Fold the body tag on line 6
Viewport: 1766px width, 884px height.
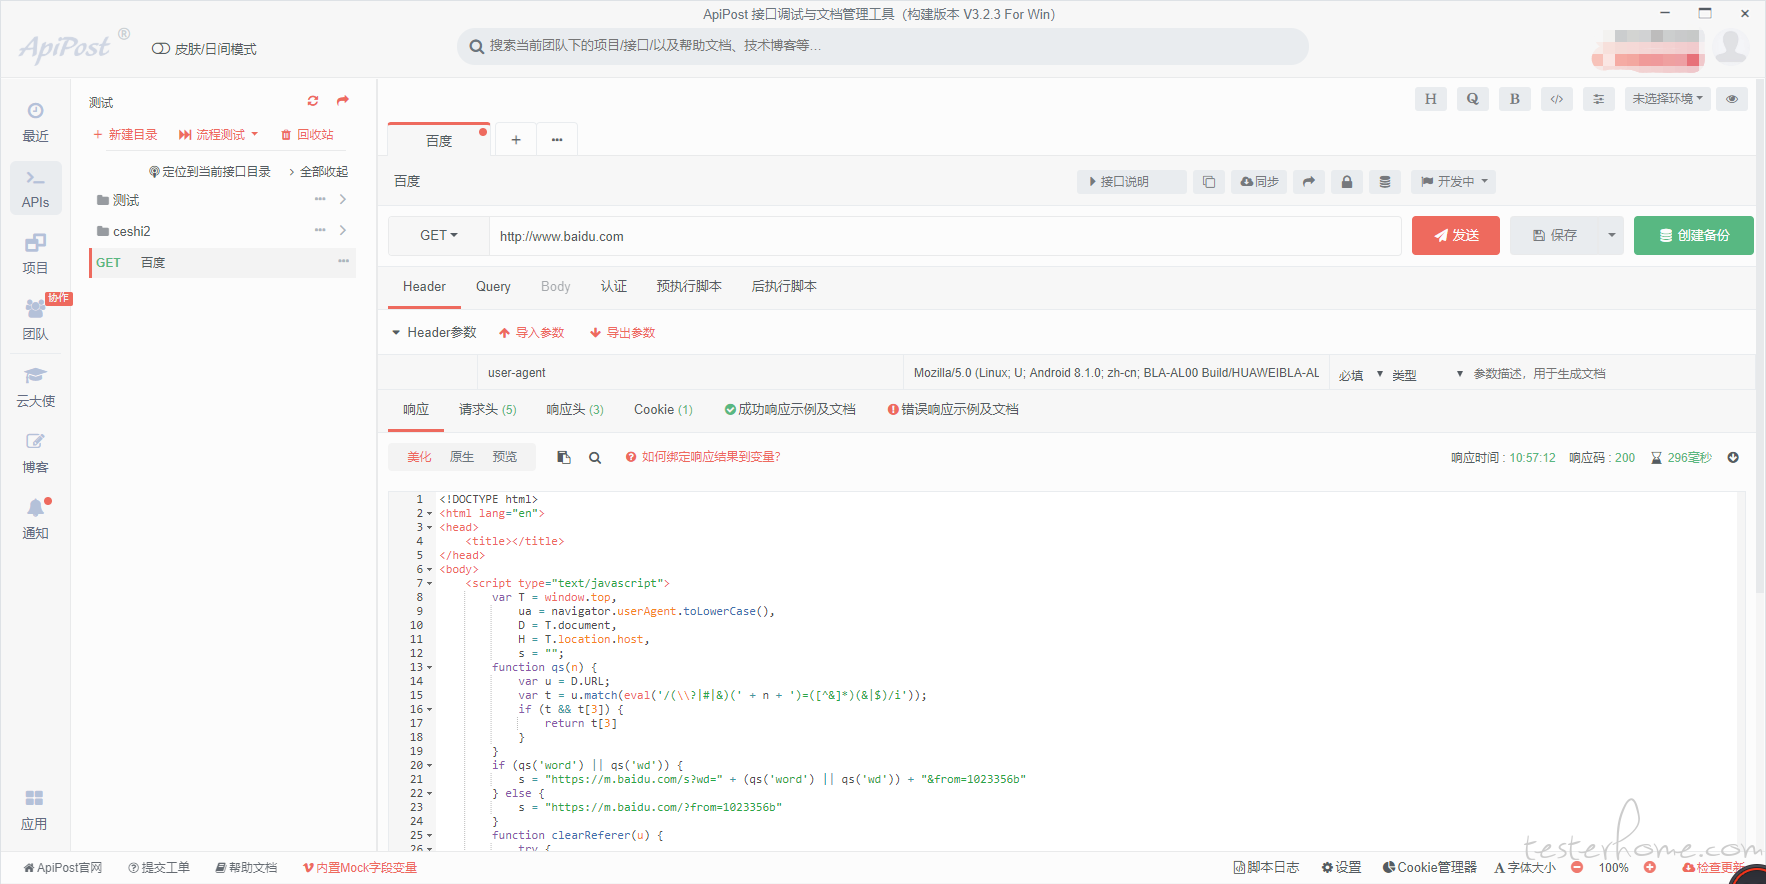click(x=430, y=569)
